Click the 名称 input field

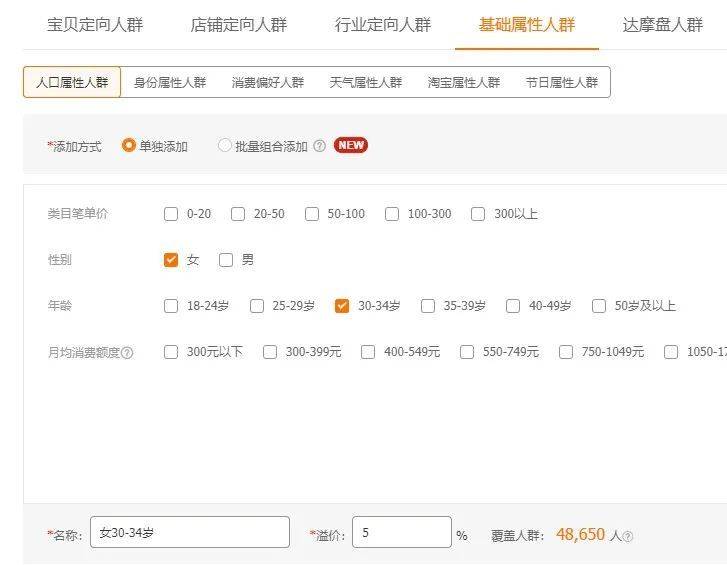190,533
